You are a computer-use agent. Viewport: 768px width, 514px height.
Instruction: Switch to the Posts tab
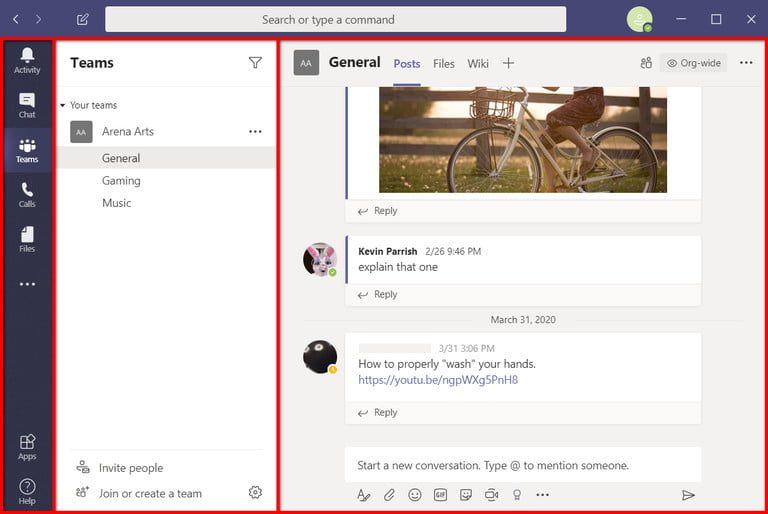click(407, 64)
